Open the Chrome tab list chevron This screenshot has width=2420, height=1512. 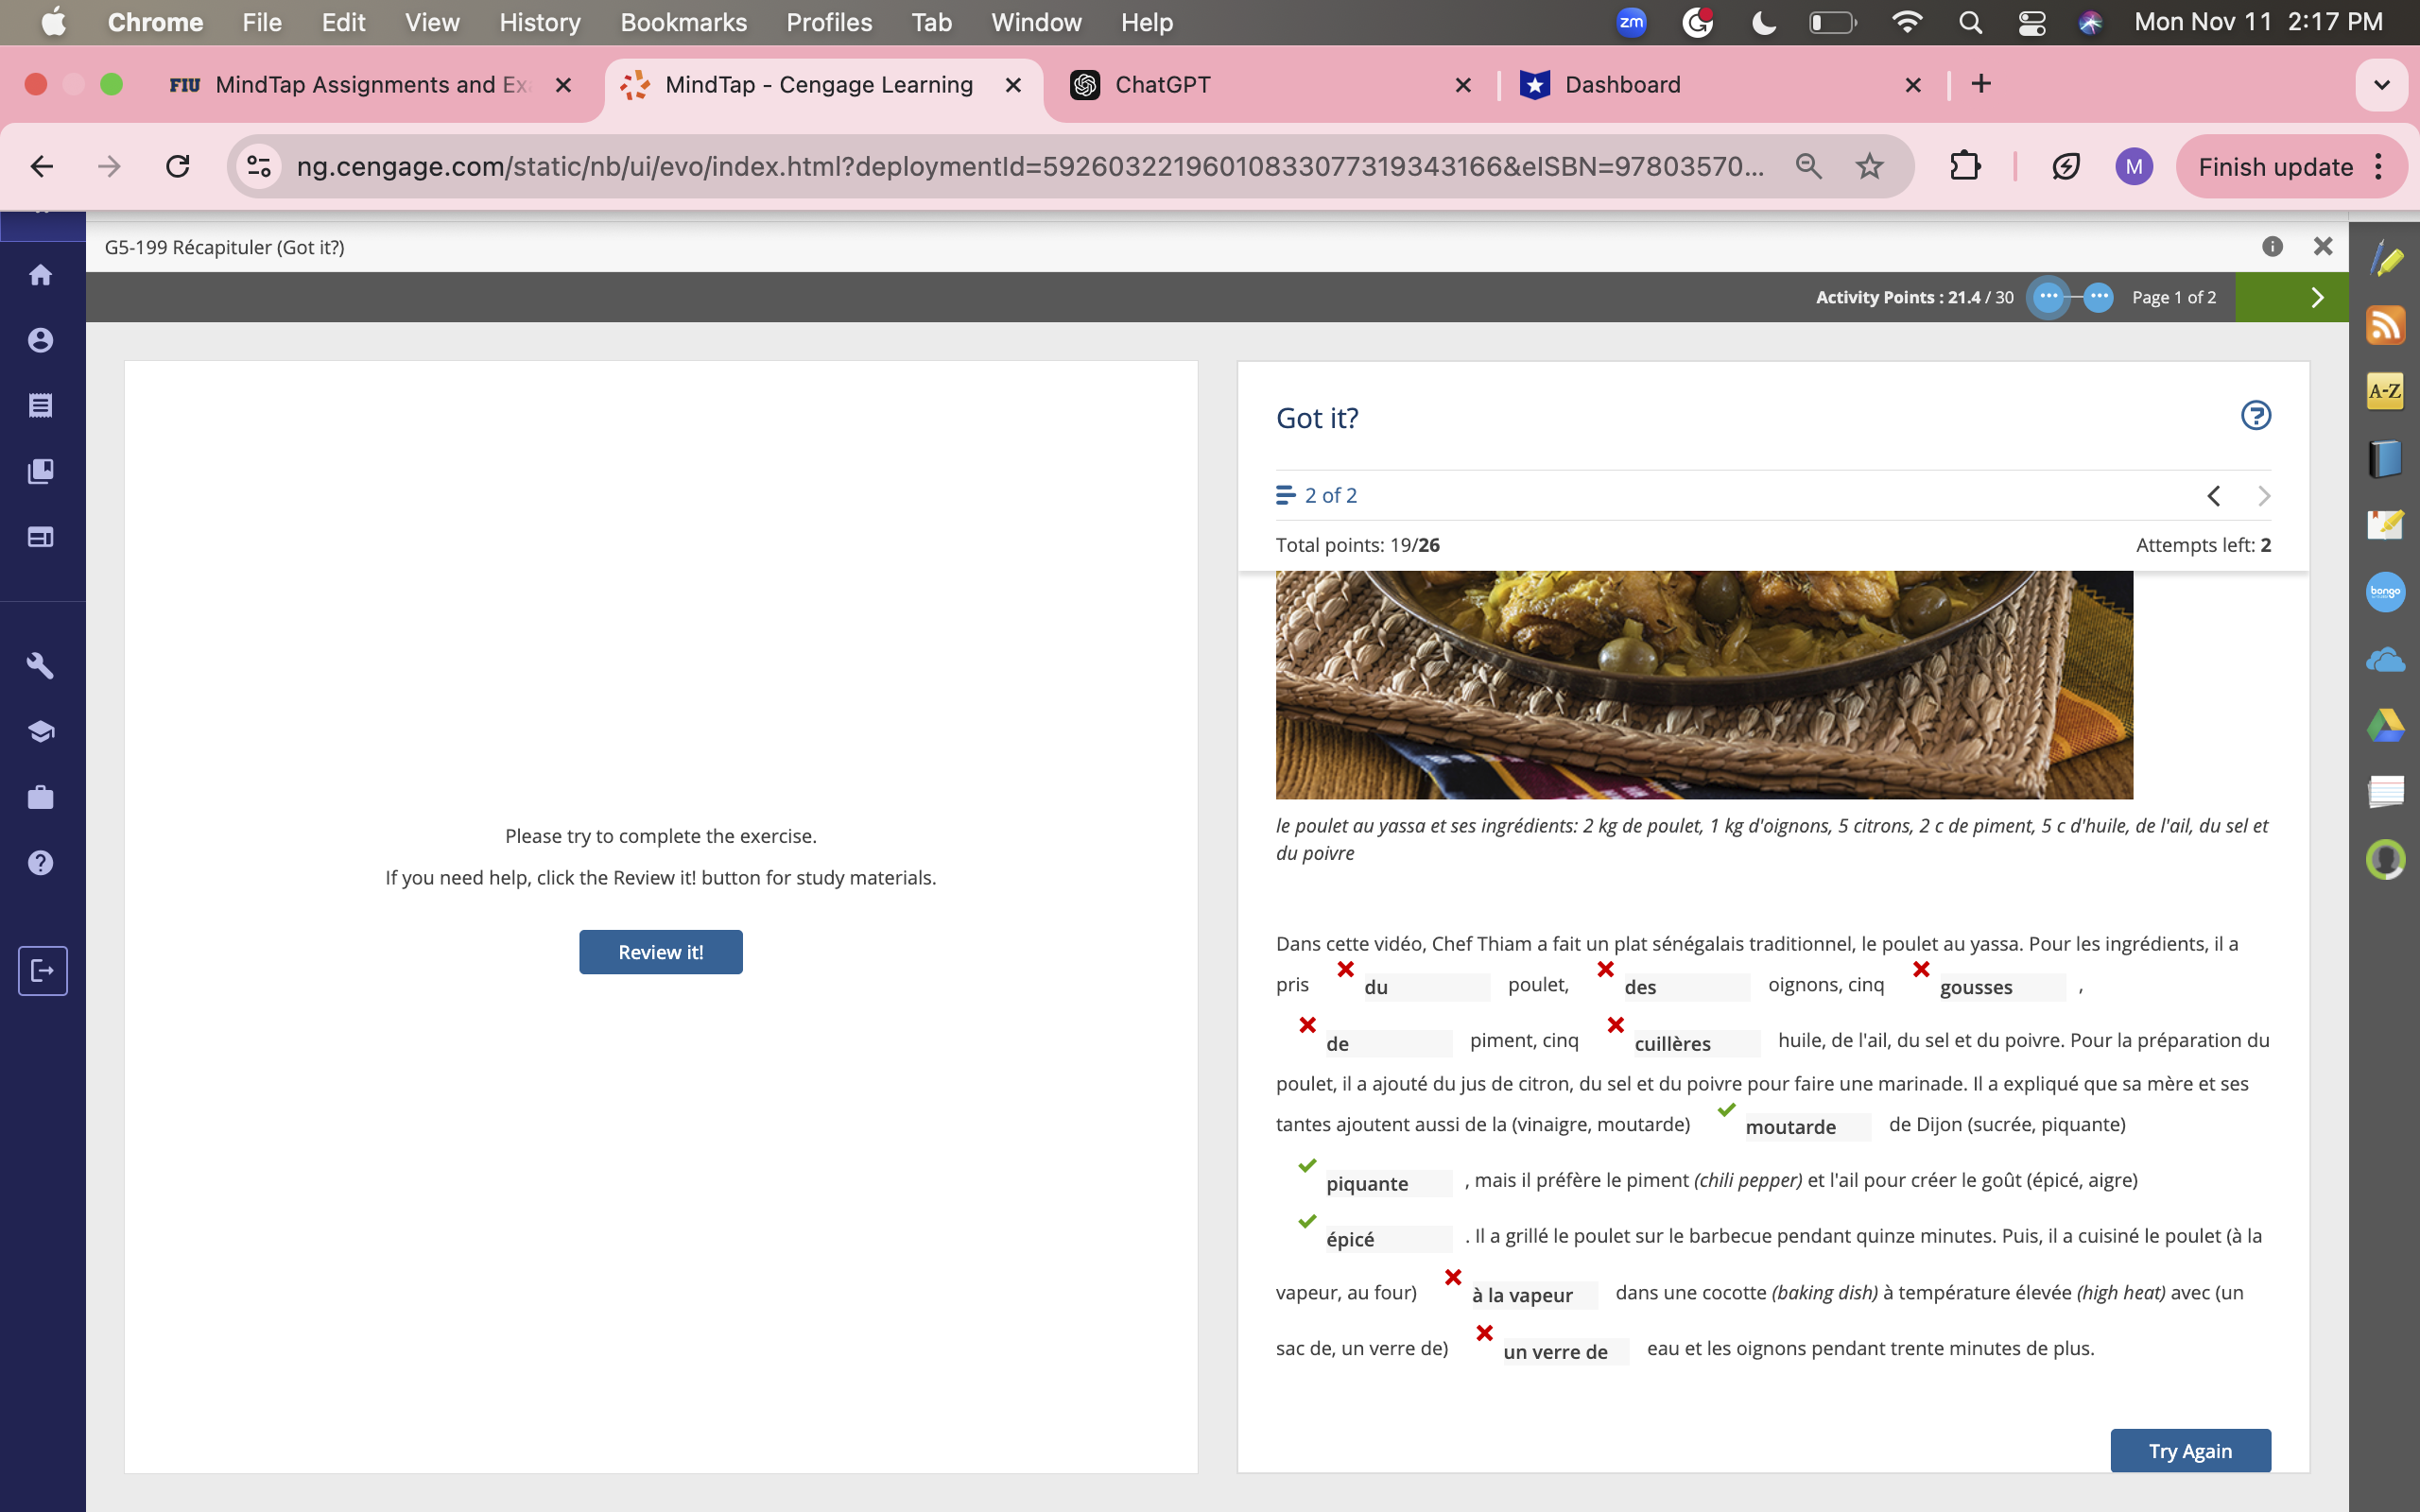2381,84
